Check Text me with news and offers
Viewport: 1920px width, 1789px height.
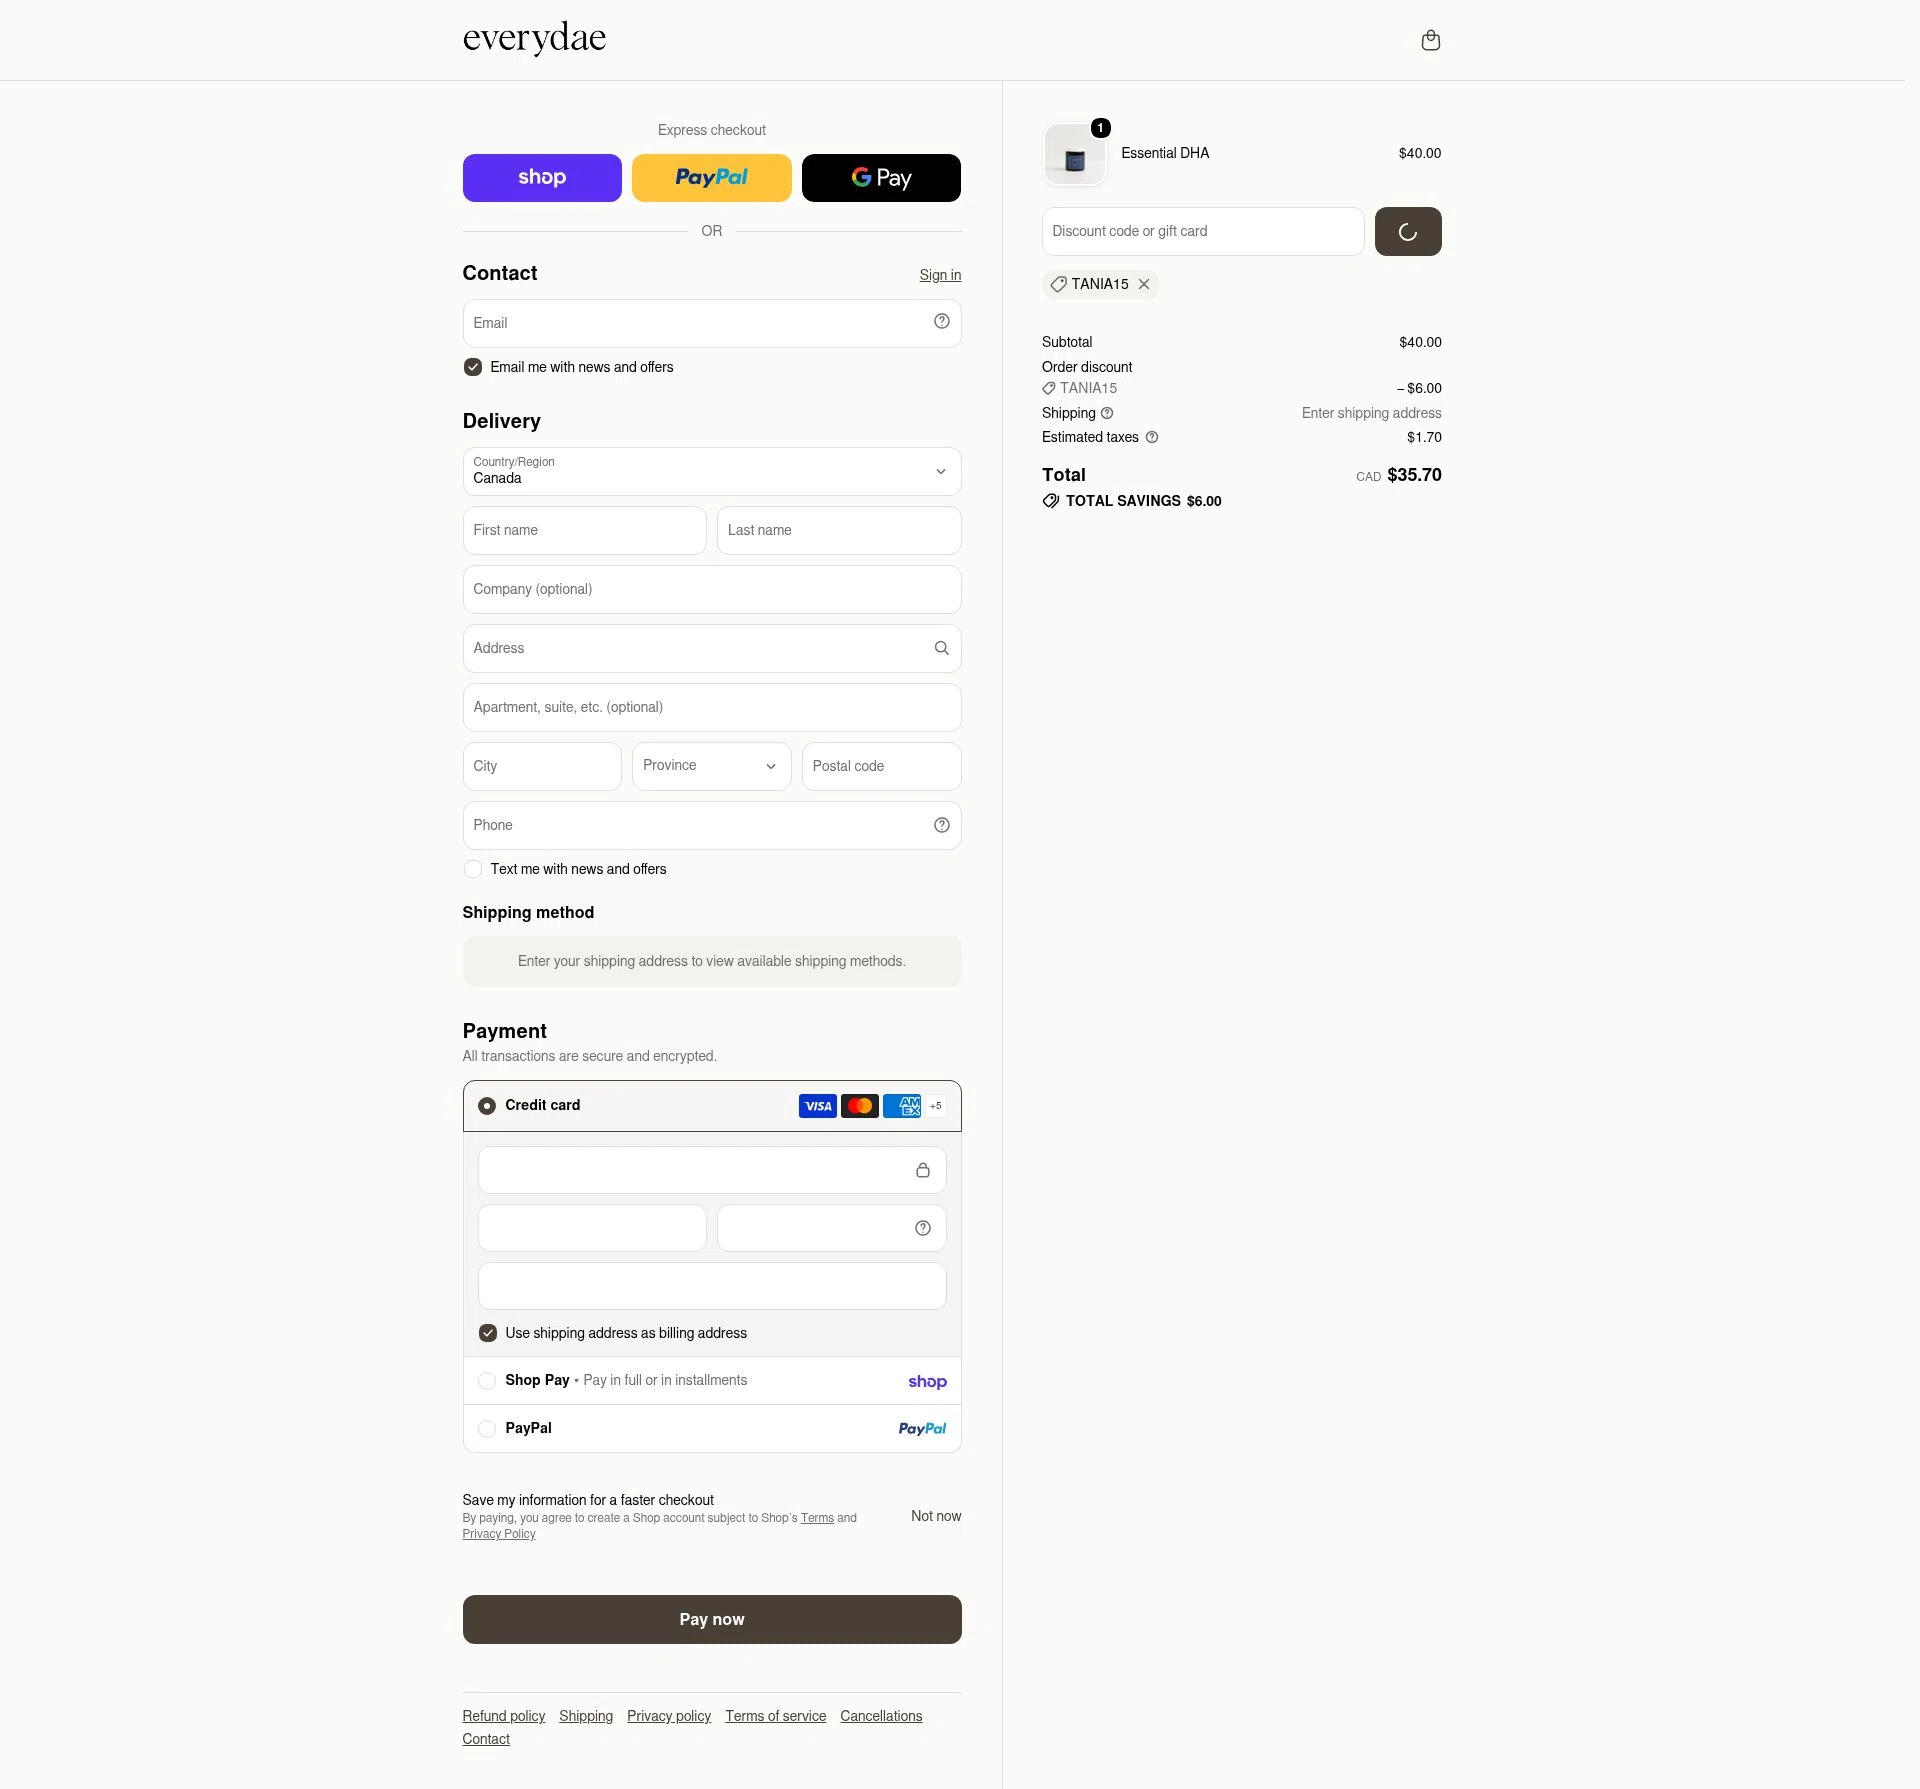pyautogui.click(x=473, y=869)
